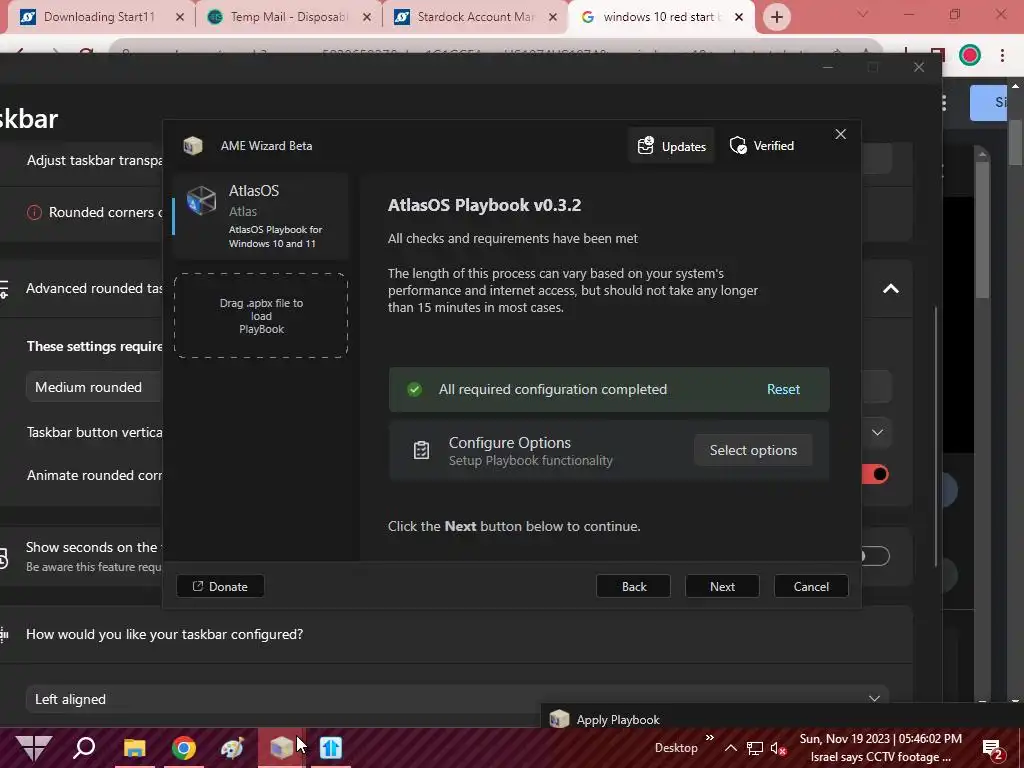
Task: Click 'How would you like your taskbar configured?'
Action: [165, 634]
